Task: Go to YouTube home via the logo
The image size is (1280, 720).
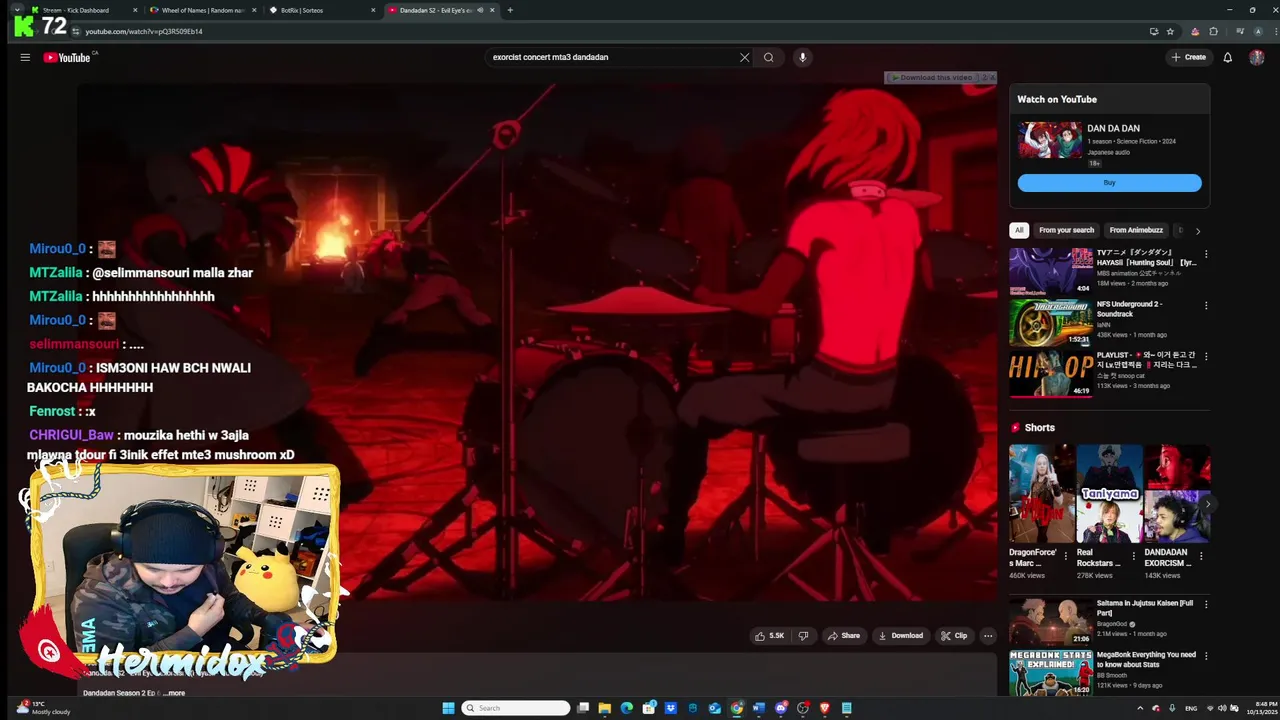Action: click(x=67, y=57)
